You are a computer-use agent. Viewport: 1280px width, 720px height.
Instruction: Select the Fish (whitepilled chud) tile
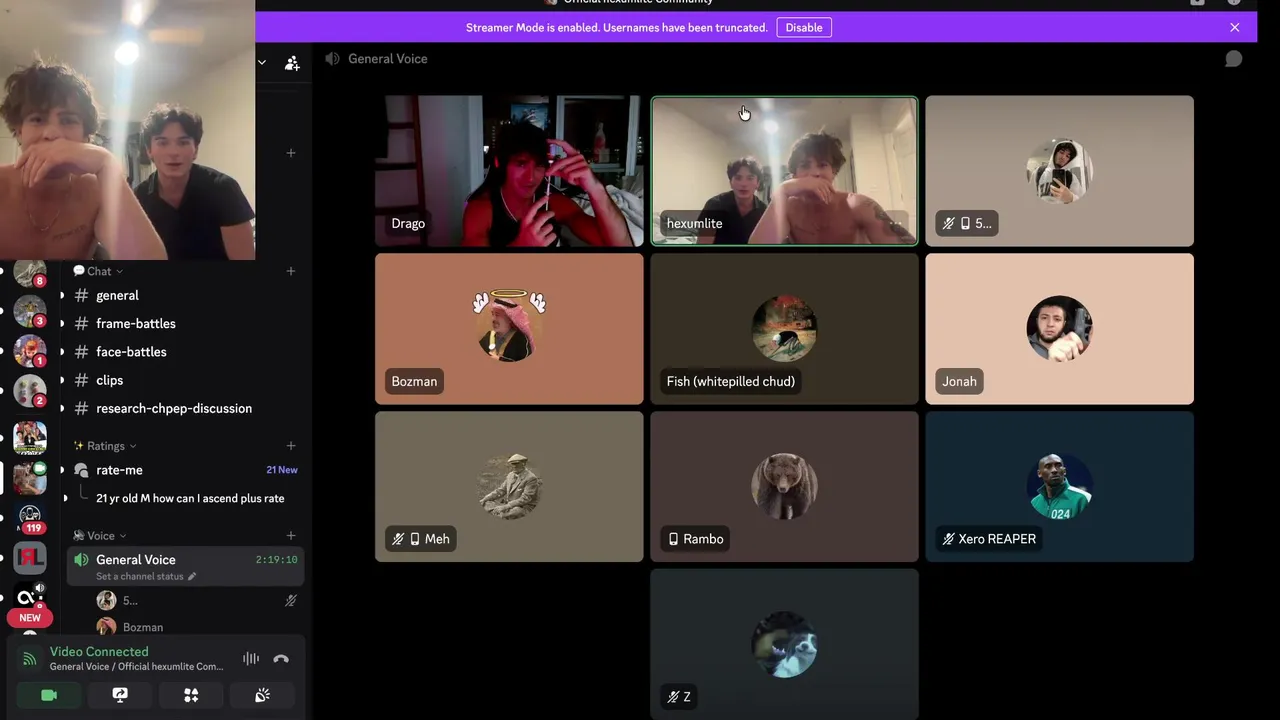point(784,329)
